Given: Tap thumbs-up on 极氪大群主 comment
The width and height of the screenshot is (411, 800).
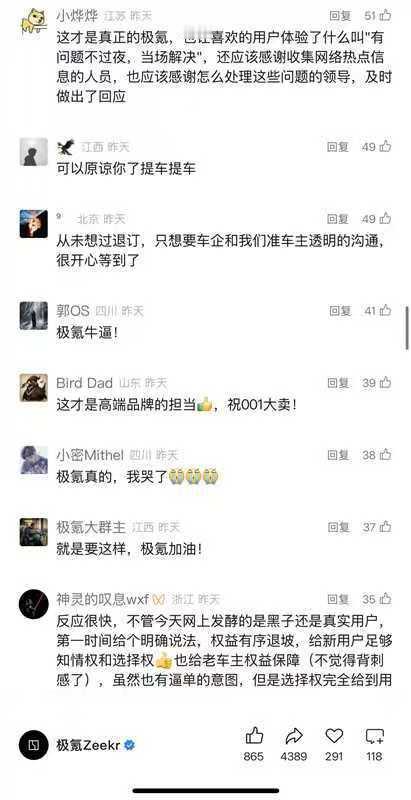Looking at the screenshot, I should click(386, 527).
